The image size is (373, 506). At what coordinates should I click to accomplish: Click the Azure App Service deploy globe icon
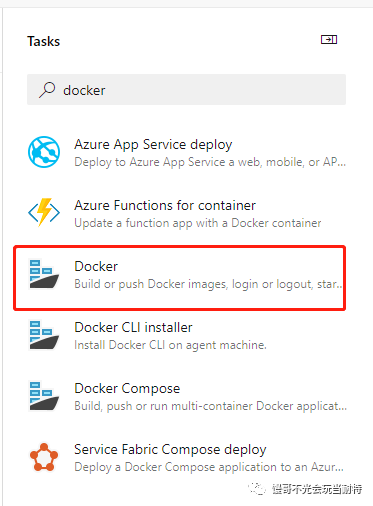tap(44, 152)
